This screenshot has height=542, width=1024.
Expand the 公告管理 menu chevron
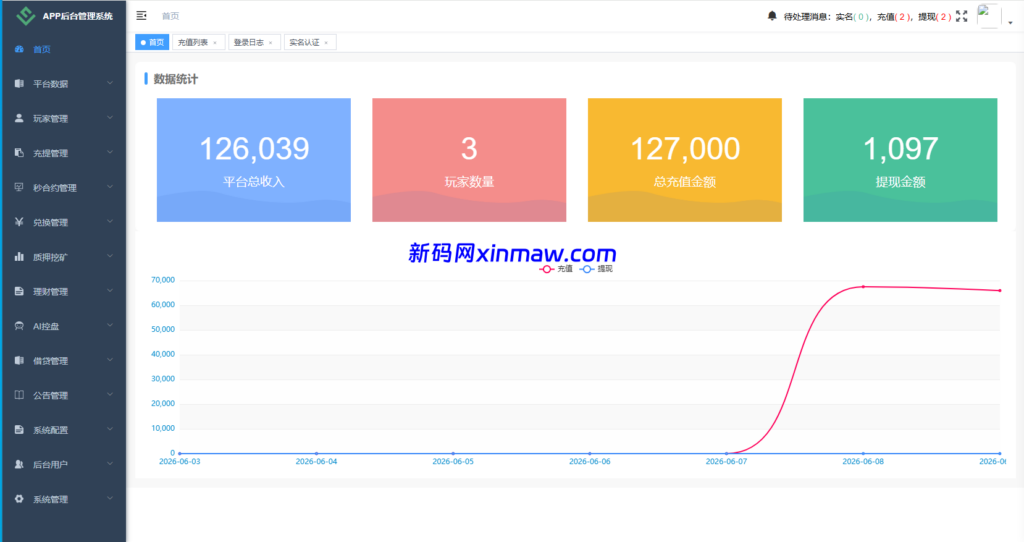tap(110, 394)
